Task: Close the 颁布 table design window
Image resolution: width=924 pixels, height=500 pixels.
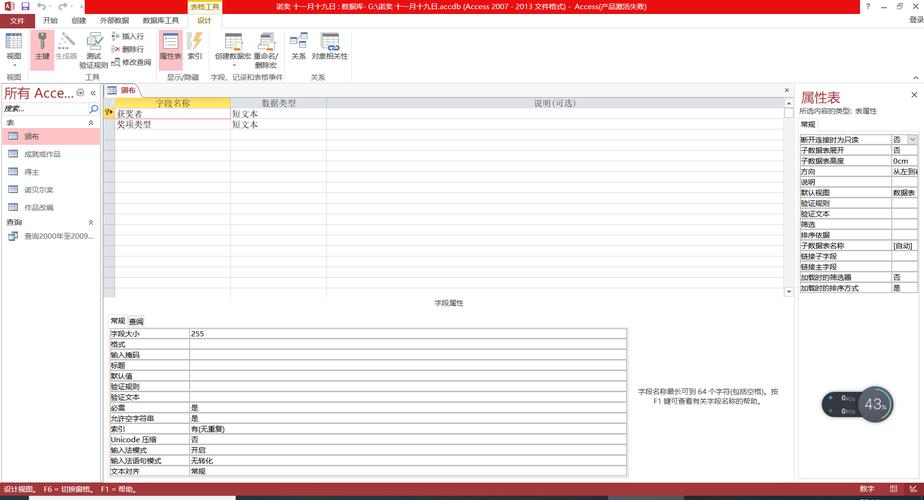Action: [787, 90]
